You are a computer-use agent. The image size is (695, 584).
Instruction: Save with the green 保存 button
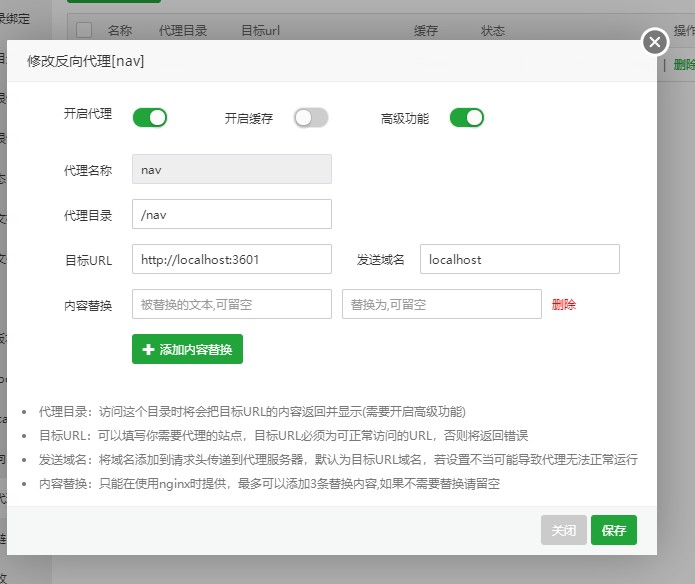coord(613,530)
